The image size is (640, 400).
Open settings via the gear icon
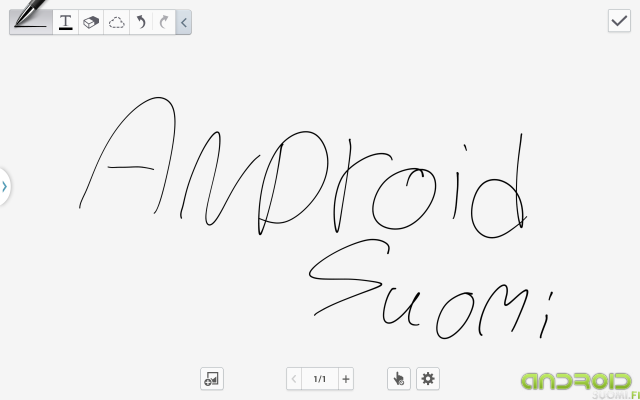[x=428, y=379]
